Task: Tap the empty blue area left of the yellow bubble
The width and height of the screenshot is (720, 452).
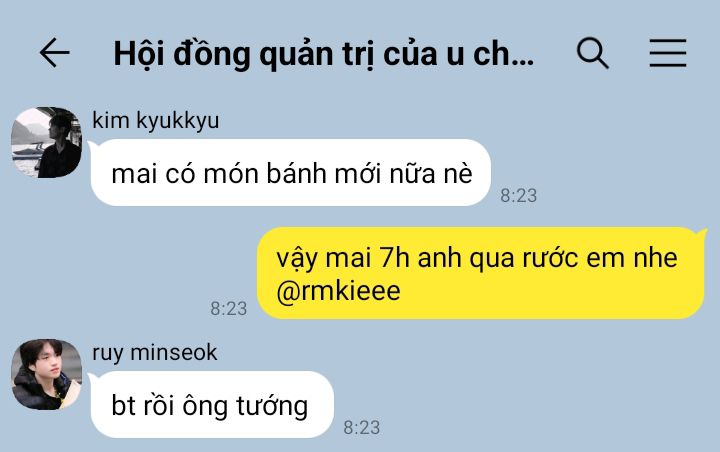Action: 129,271
